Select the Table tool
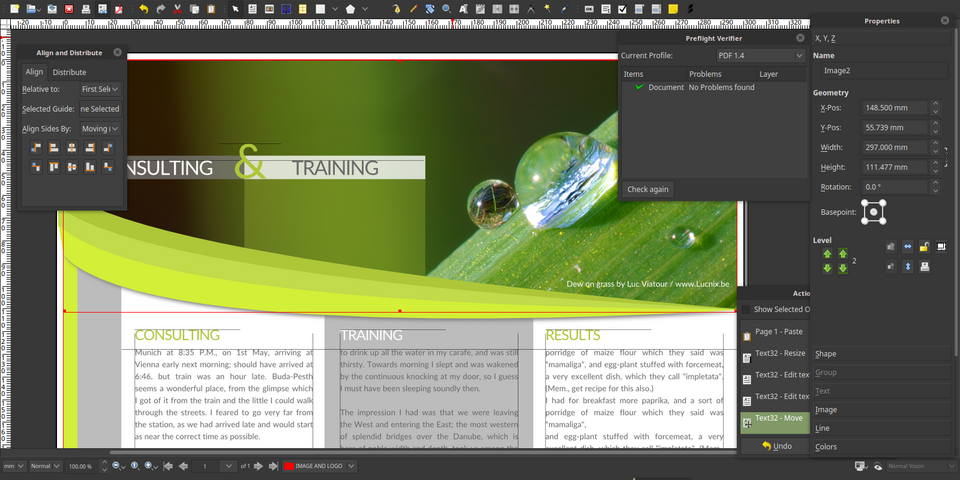 302,9
